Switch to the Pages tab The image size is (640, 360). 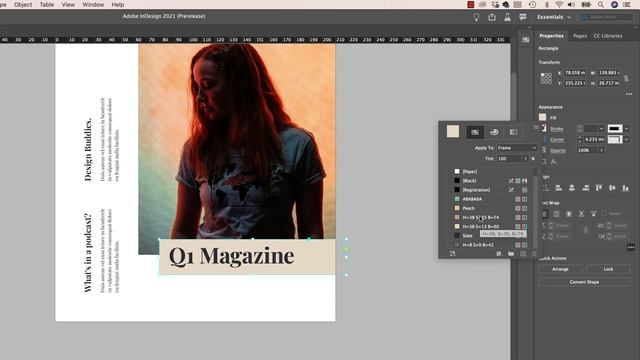[x=580, y=36]
